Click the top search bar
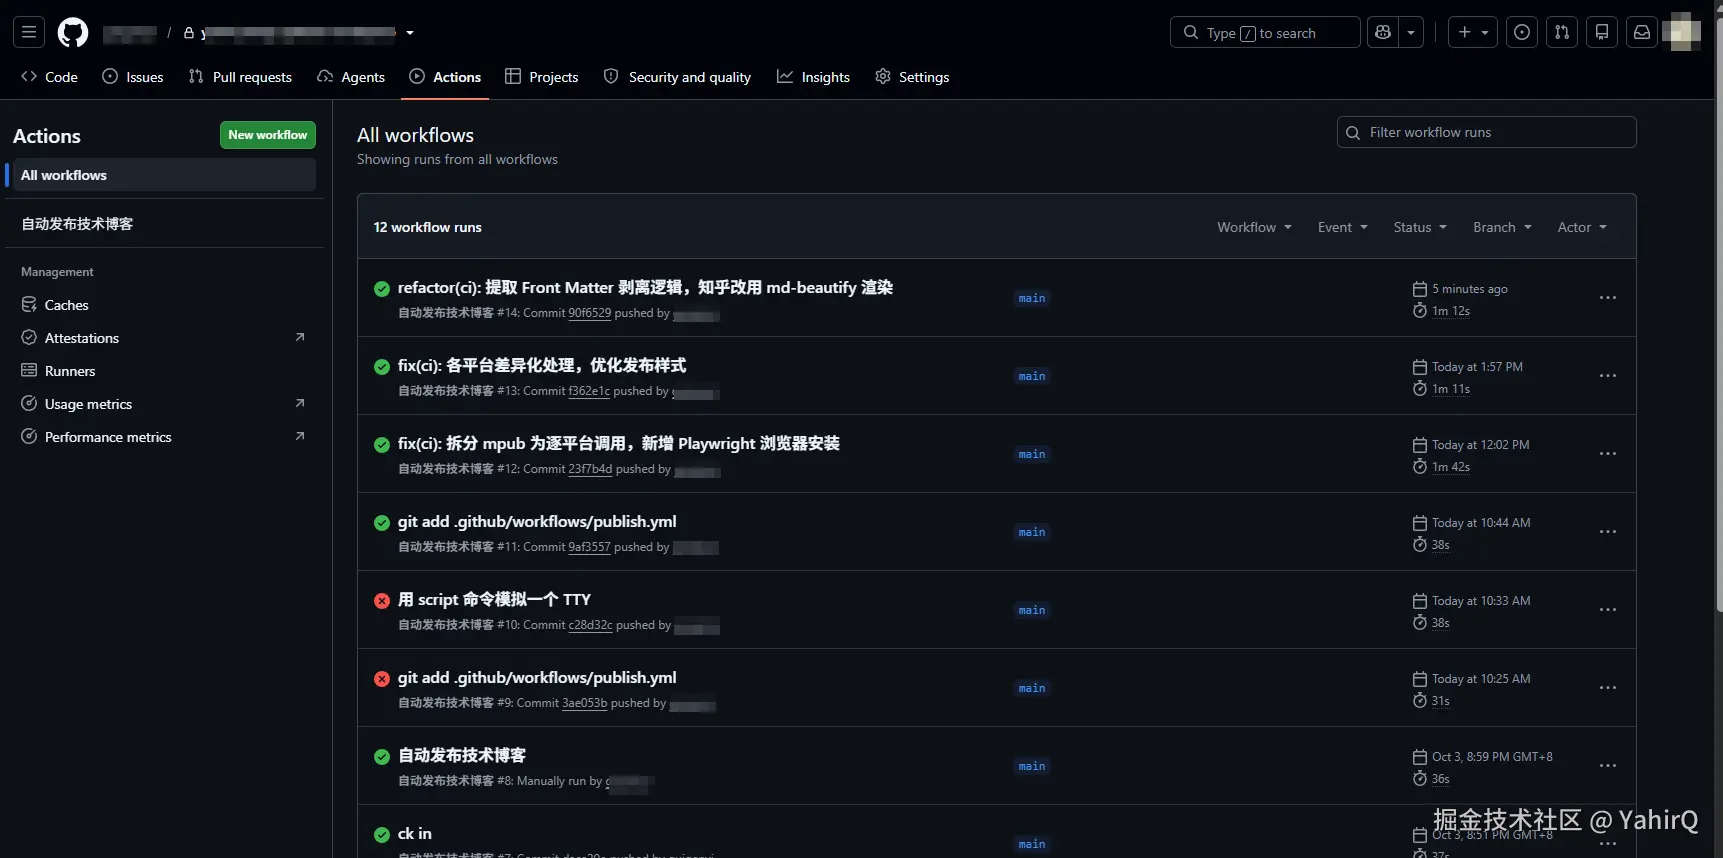The image size is (1723, 858). pyautogui.click(x=1265, y=32)
